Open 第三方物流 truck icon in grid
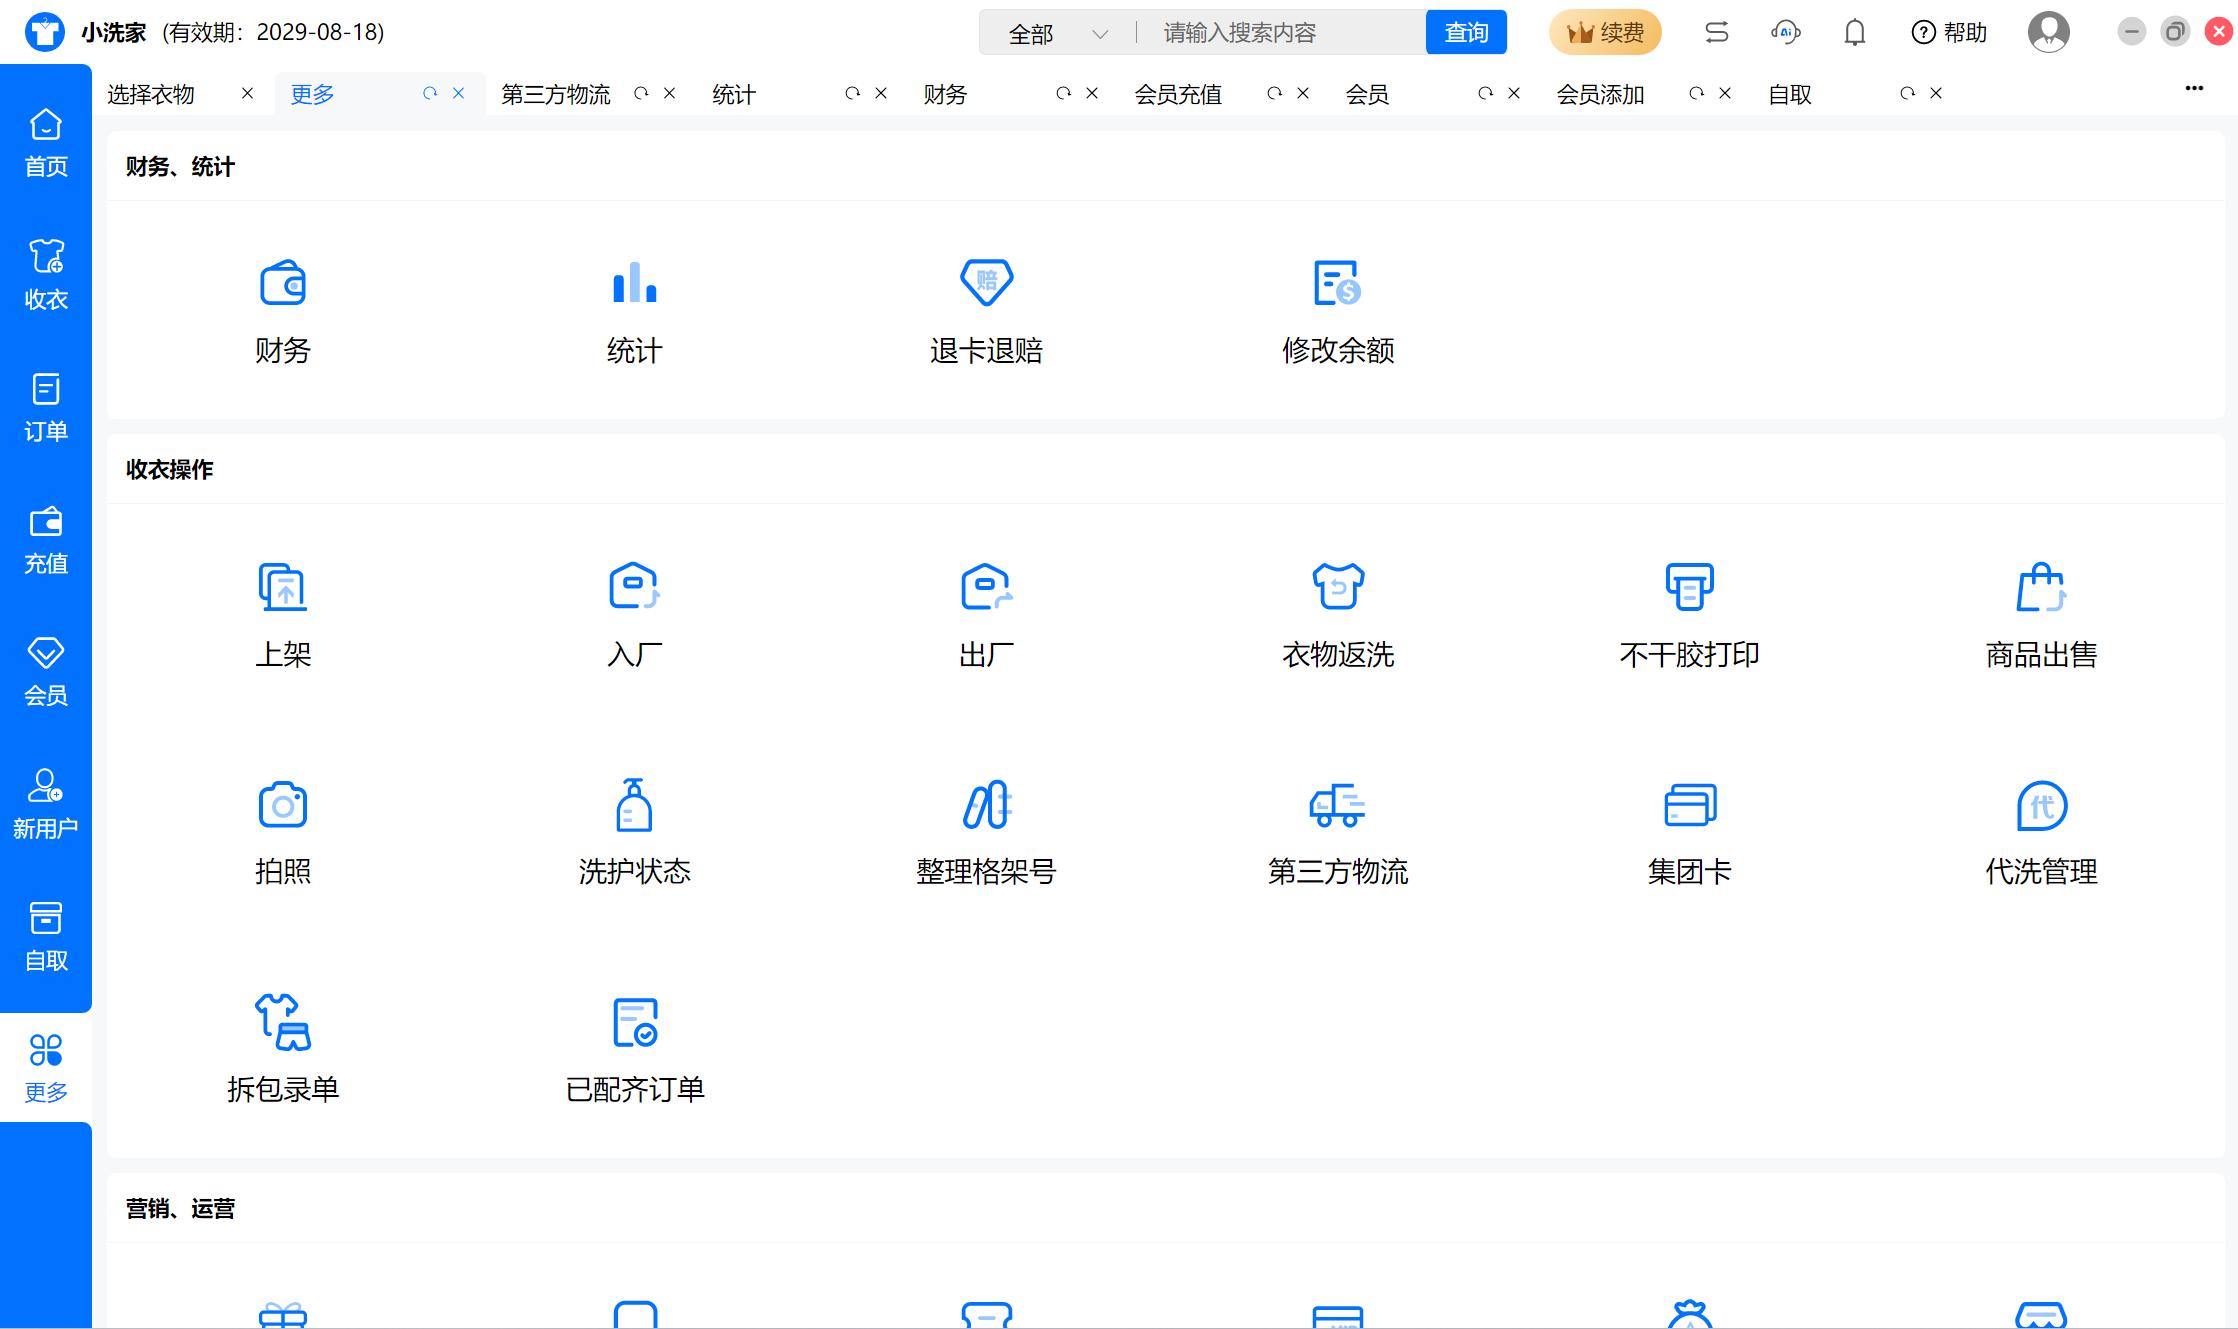This screenshot has height=1329, width=2238. pyautogui.click(x=1337, y=805)
